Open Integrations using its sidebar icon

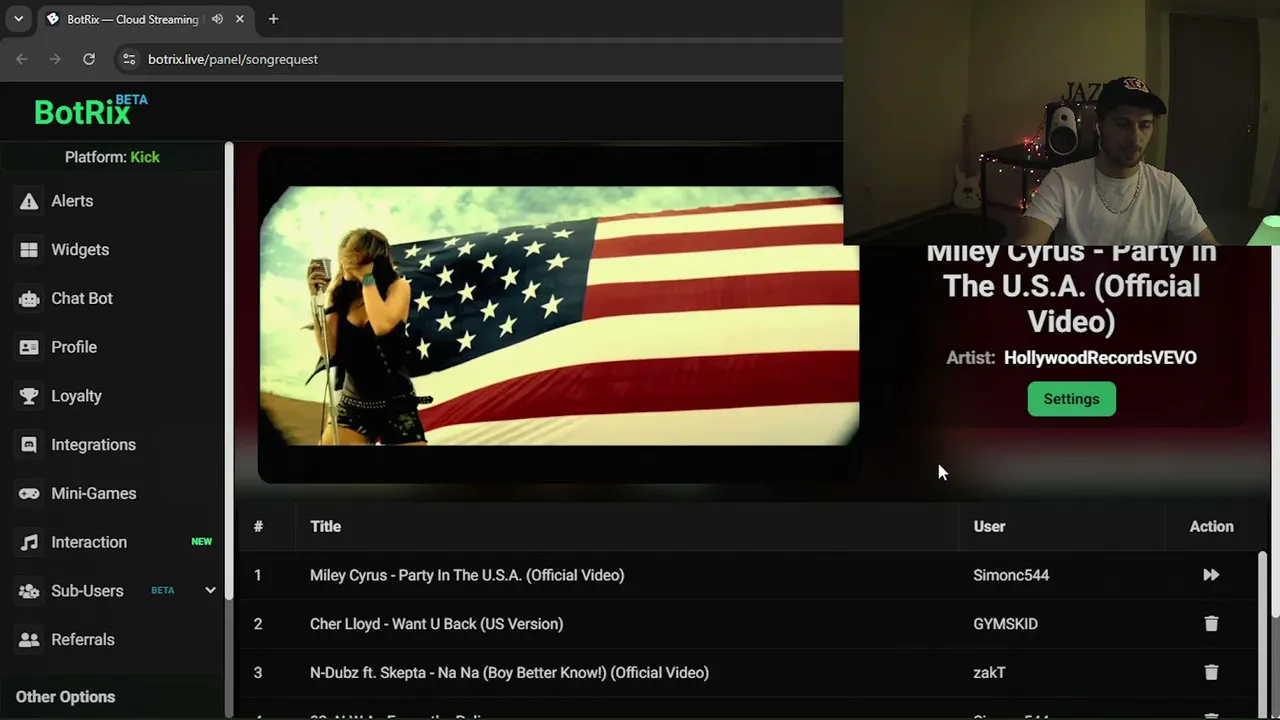point(29,445)
